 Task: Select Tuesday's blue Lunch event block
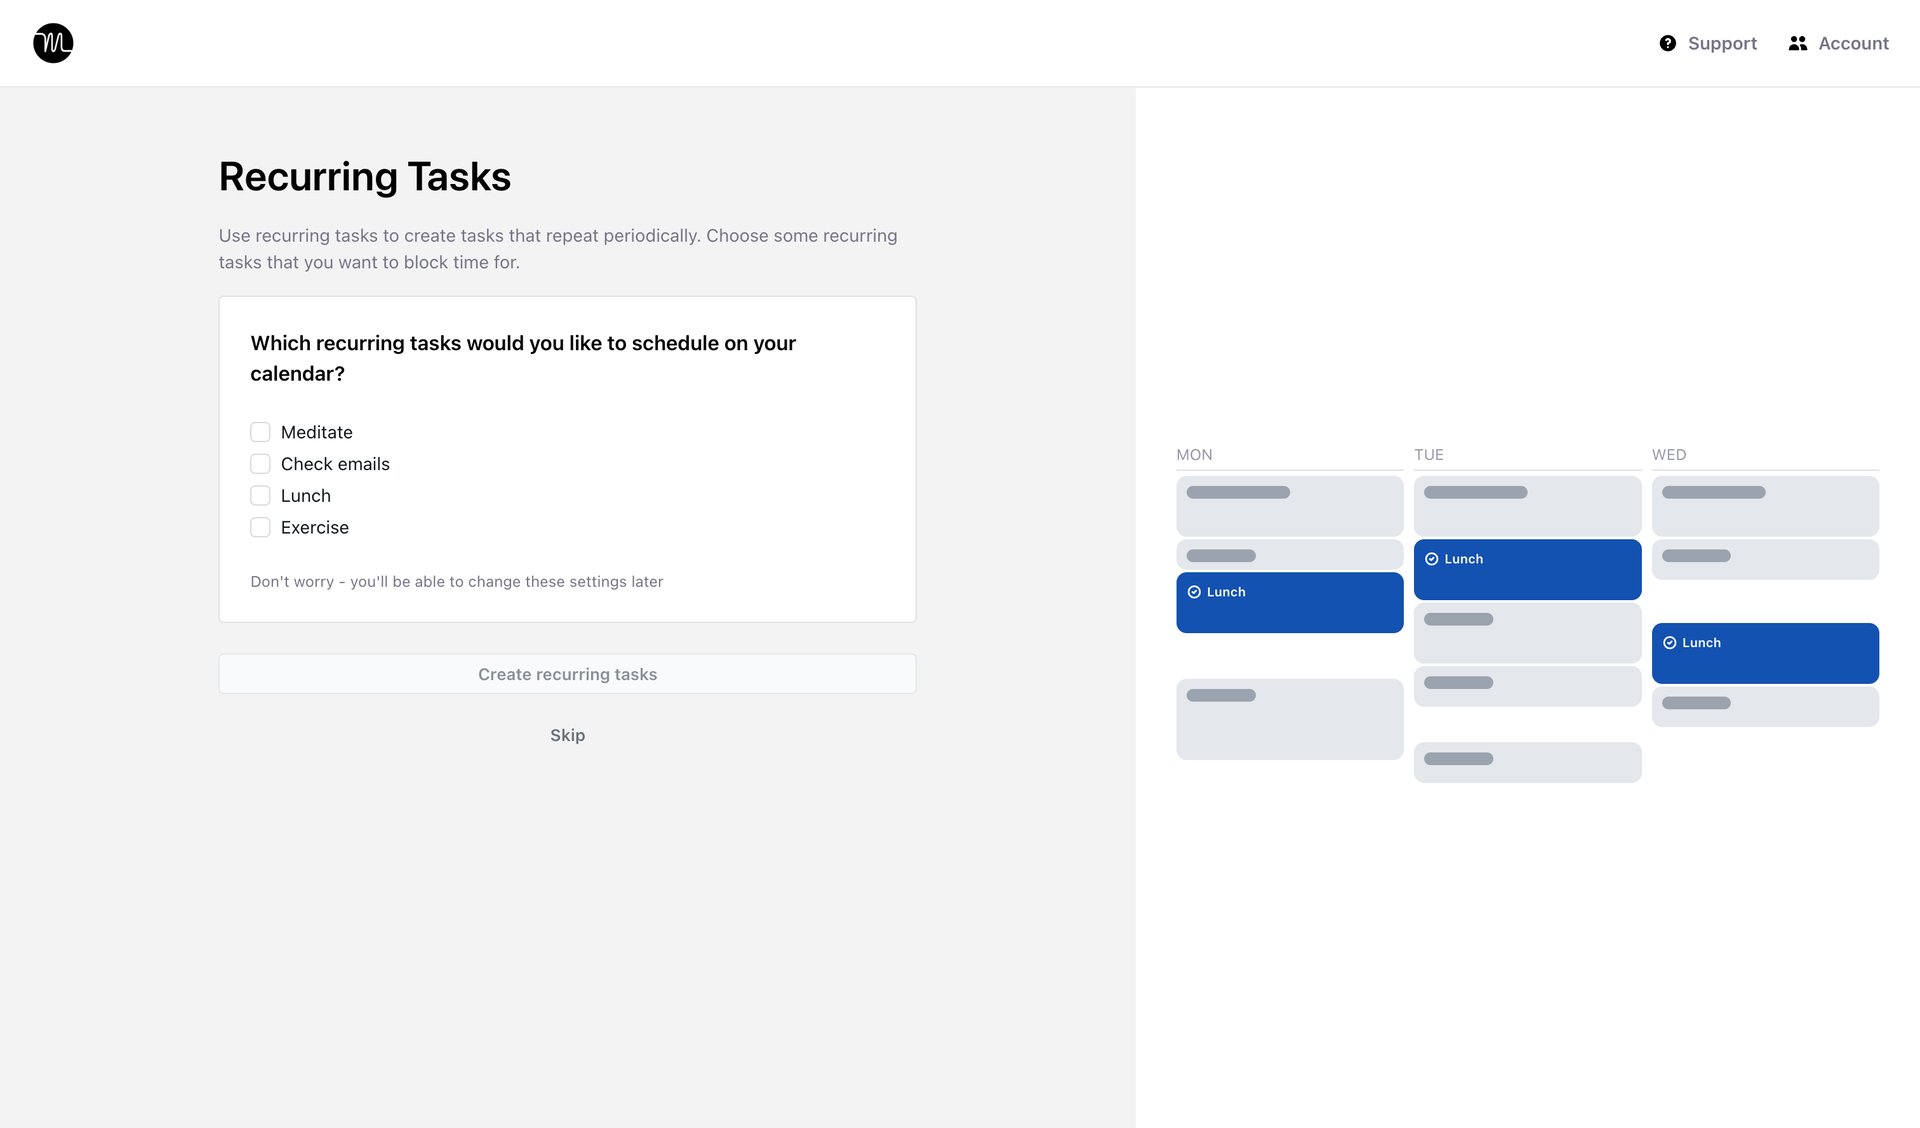click(1527, 568)
